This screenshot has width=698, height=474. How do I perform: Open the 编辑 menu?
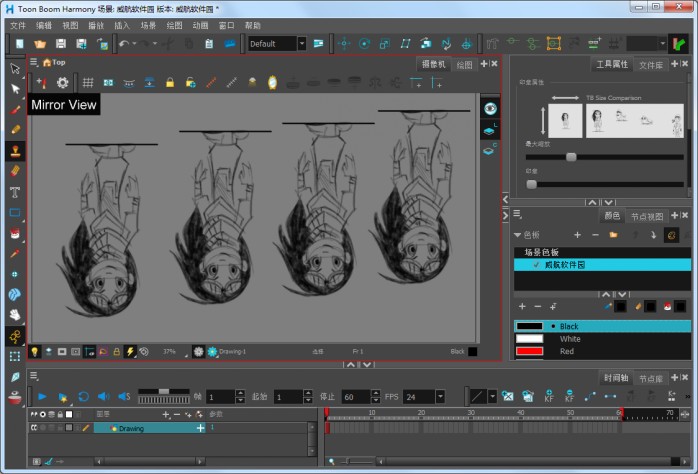tap(44, 25)
